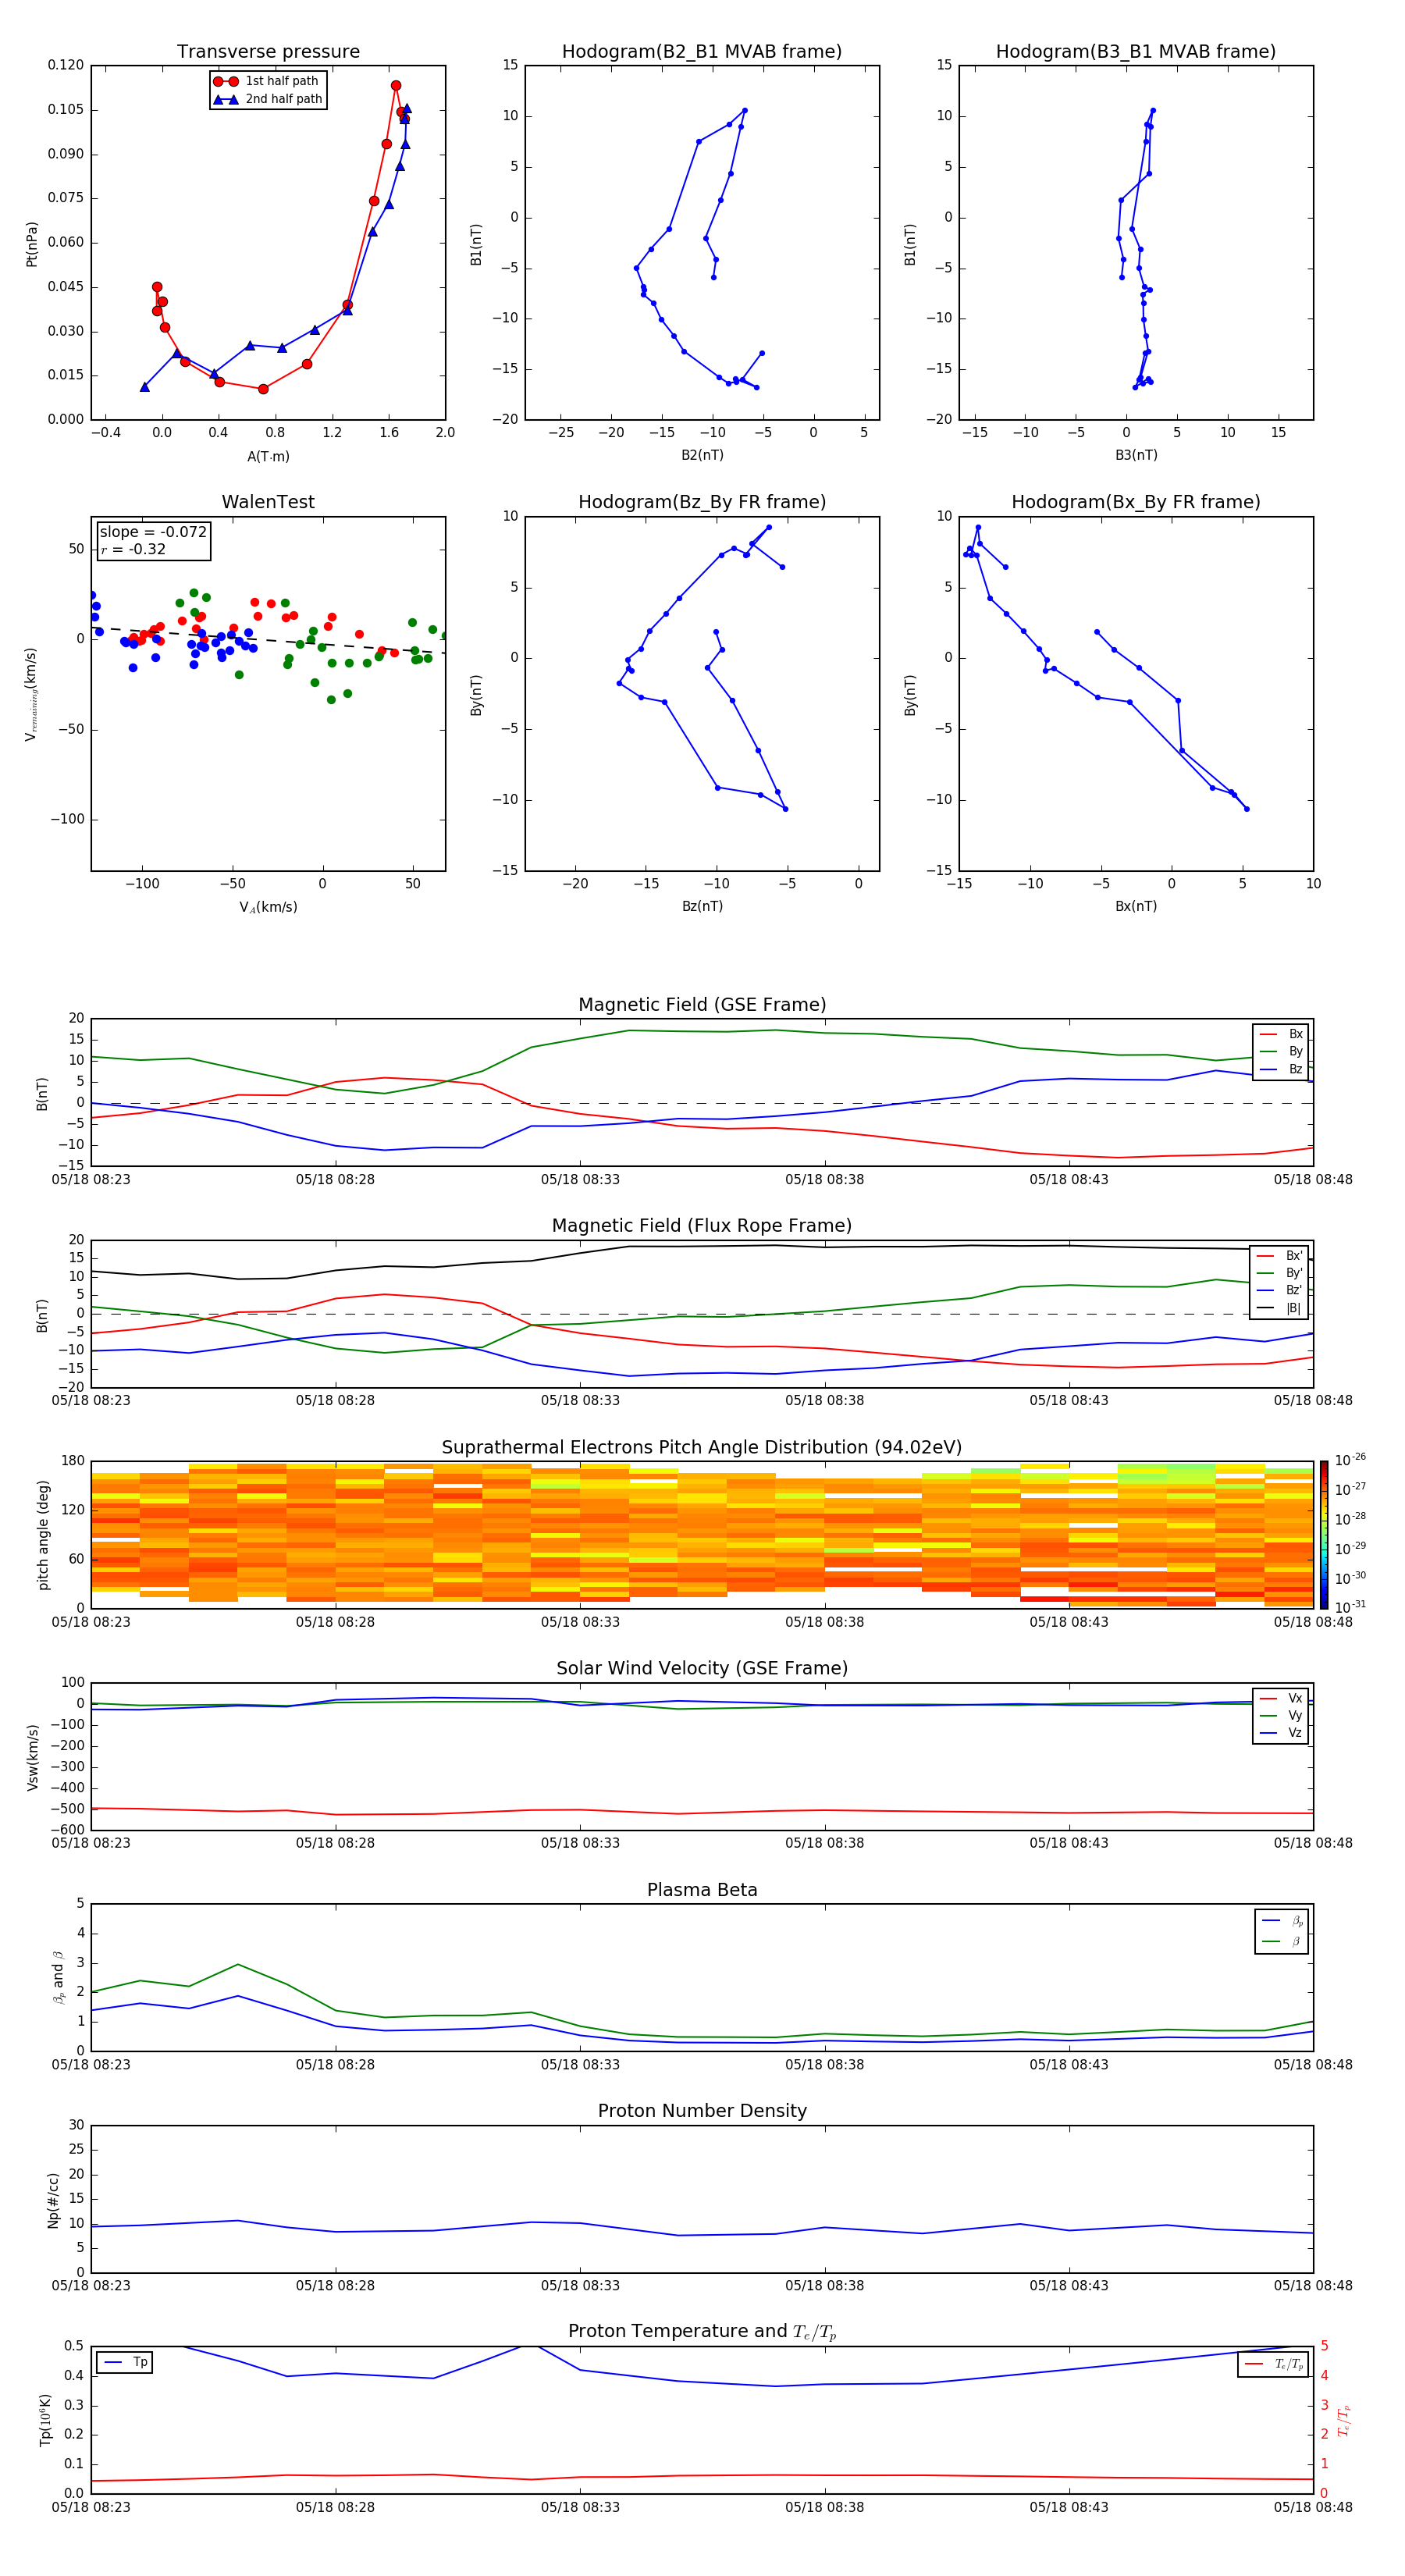Click the "Transverse pressure" plot title
1405x2576 pixels.
click(x=268, y=51)
